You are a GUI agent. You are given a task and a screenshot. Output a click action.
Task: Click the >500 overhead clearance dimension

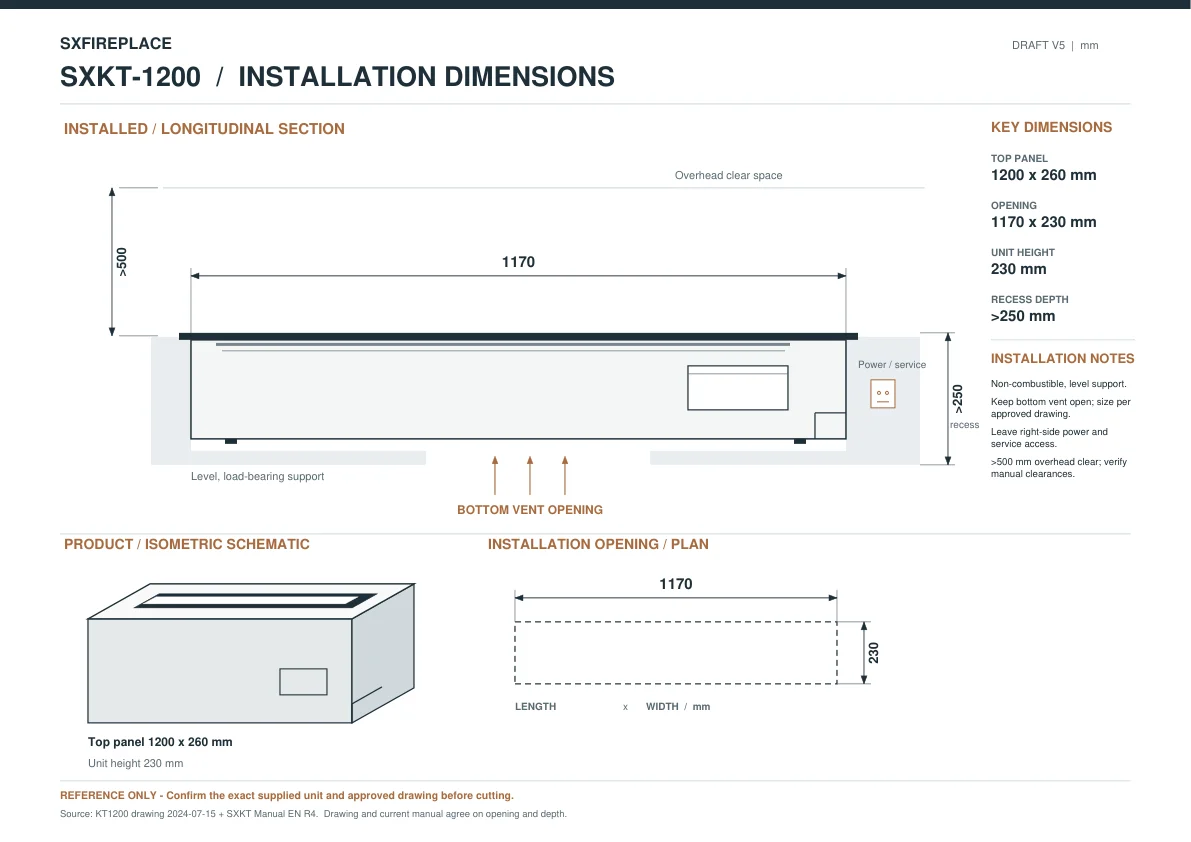point(122,262)
